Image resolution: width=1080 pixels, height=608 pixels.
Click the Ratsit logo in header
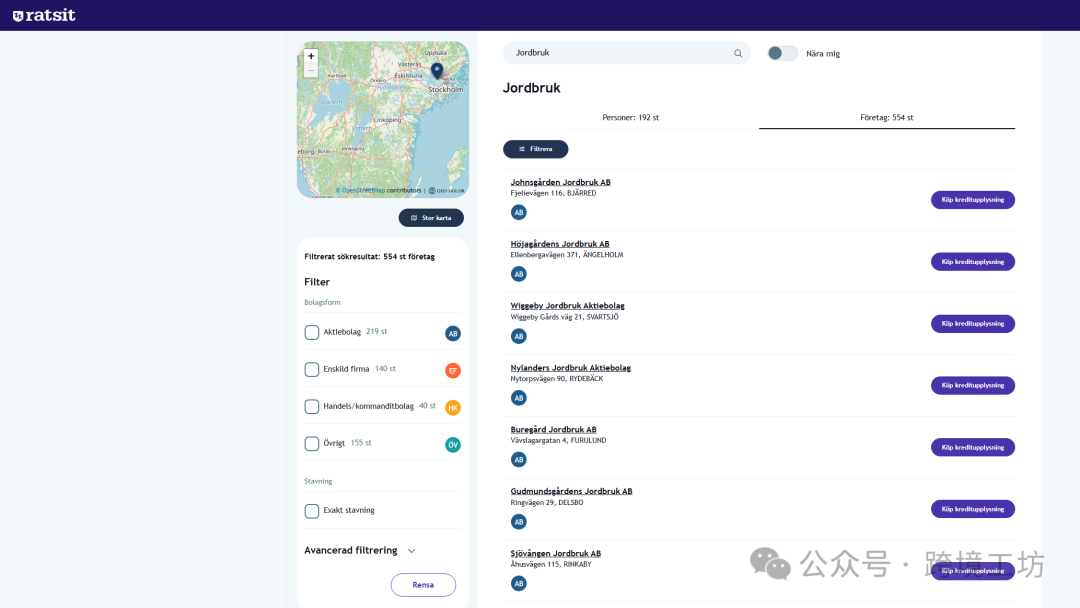pyautogui.click(x=44, y=15)
